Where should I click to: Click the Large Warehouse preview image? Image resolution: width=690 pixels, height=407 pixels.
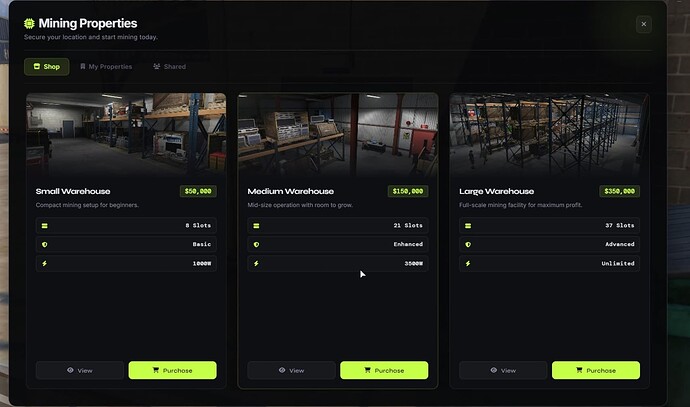[549, 135]
